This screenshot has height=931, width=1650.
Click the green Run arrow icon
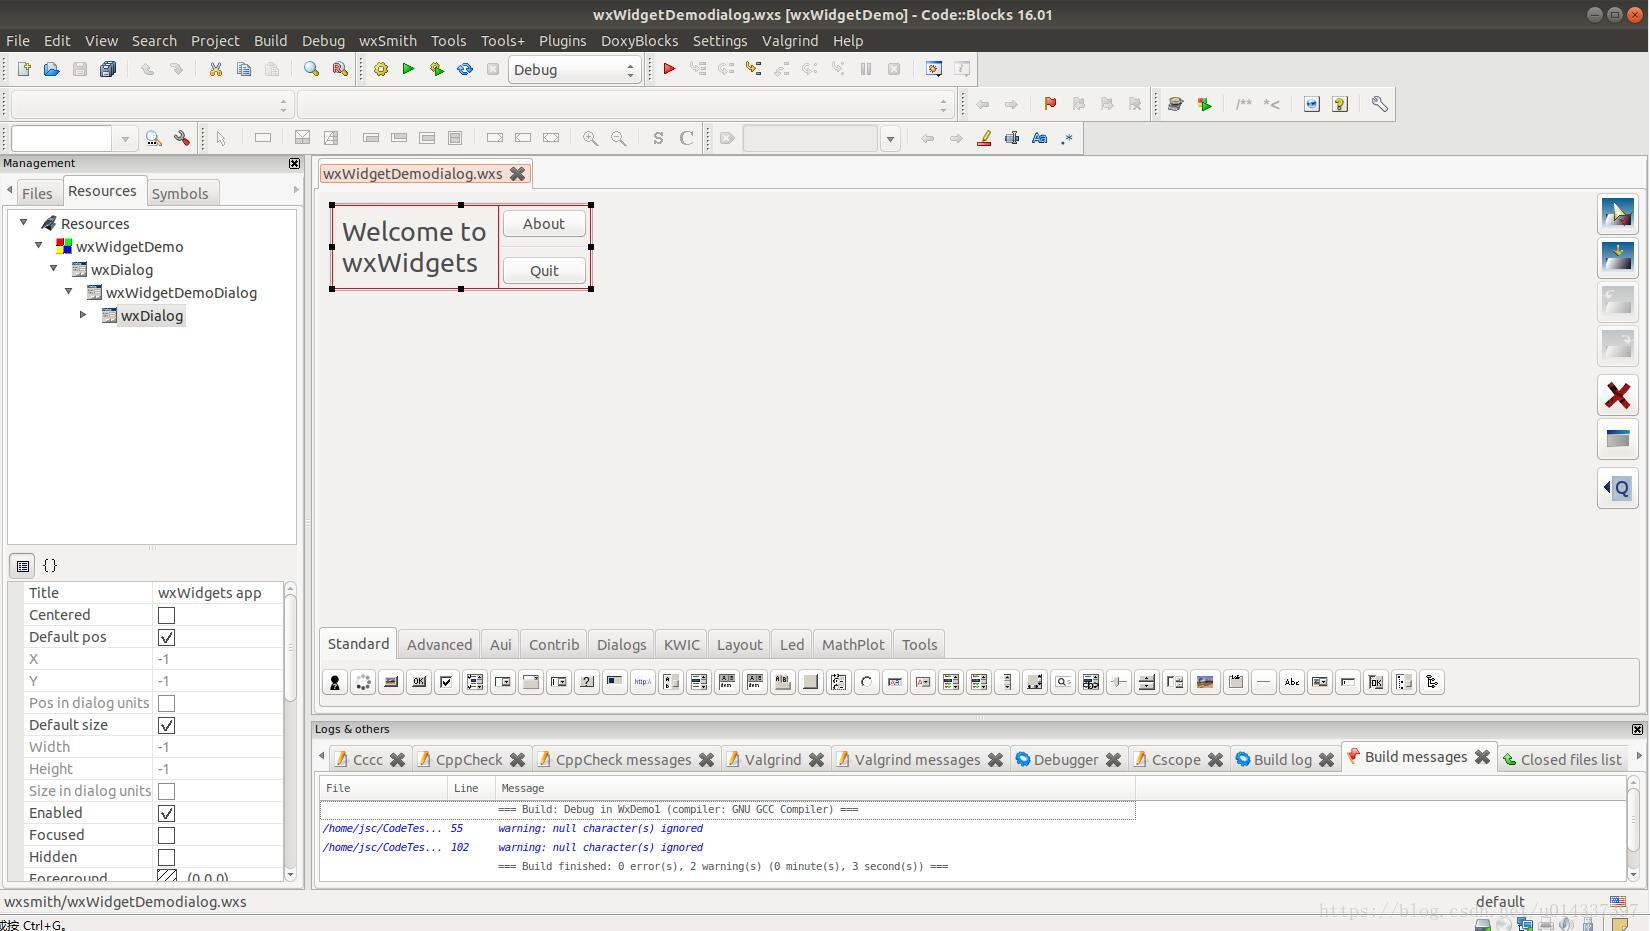pos(408,69)
